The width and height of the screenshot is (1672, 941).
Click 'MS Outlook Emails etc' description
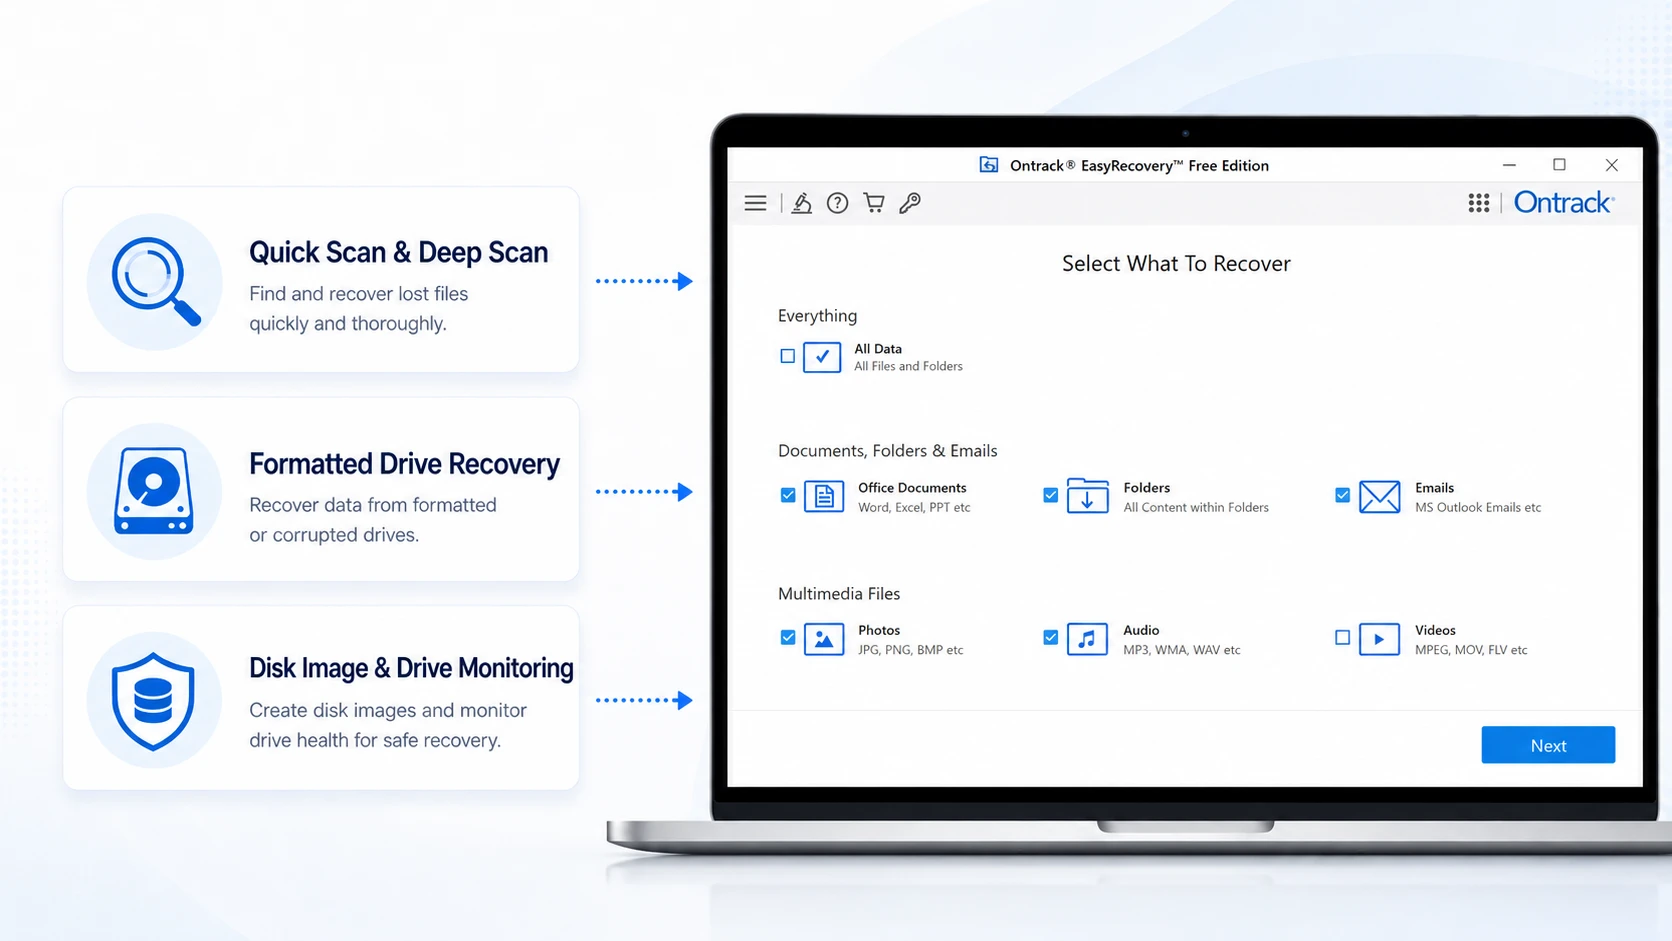pos(1478,508)
